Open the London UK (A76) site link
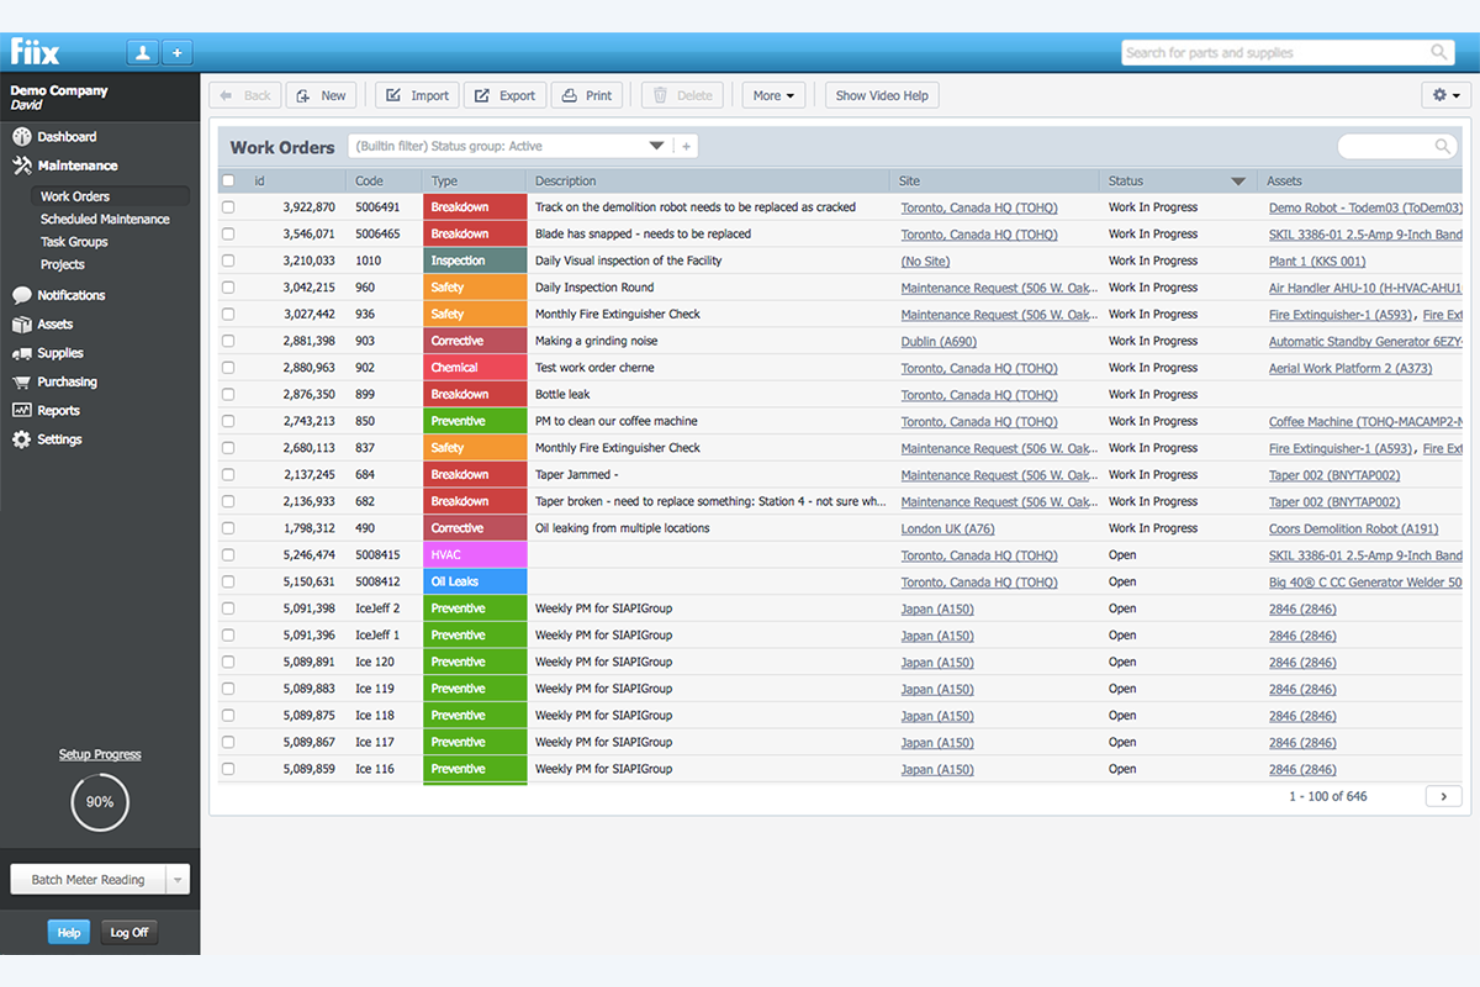Image resolution: width=1480 pixels, height=987 pixels. 947,529
